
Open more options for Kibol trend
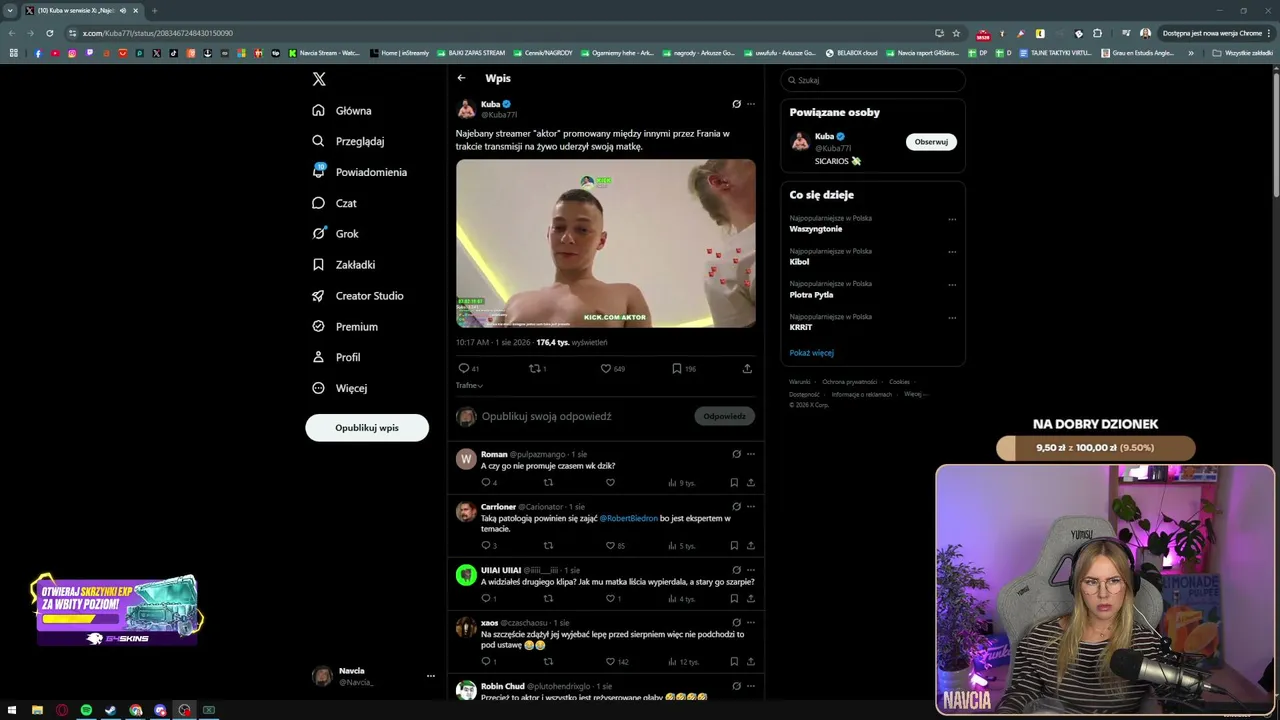[x=952, y=252]
